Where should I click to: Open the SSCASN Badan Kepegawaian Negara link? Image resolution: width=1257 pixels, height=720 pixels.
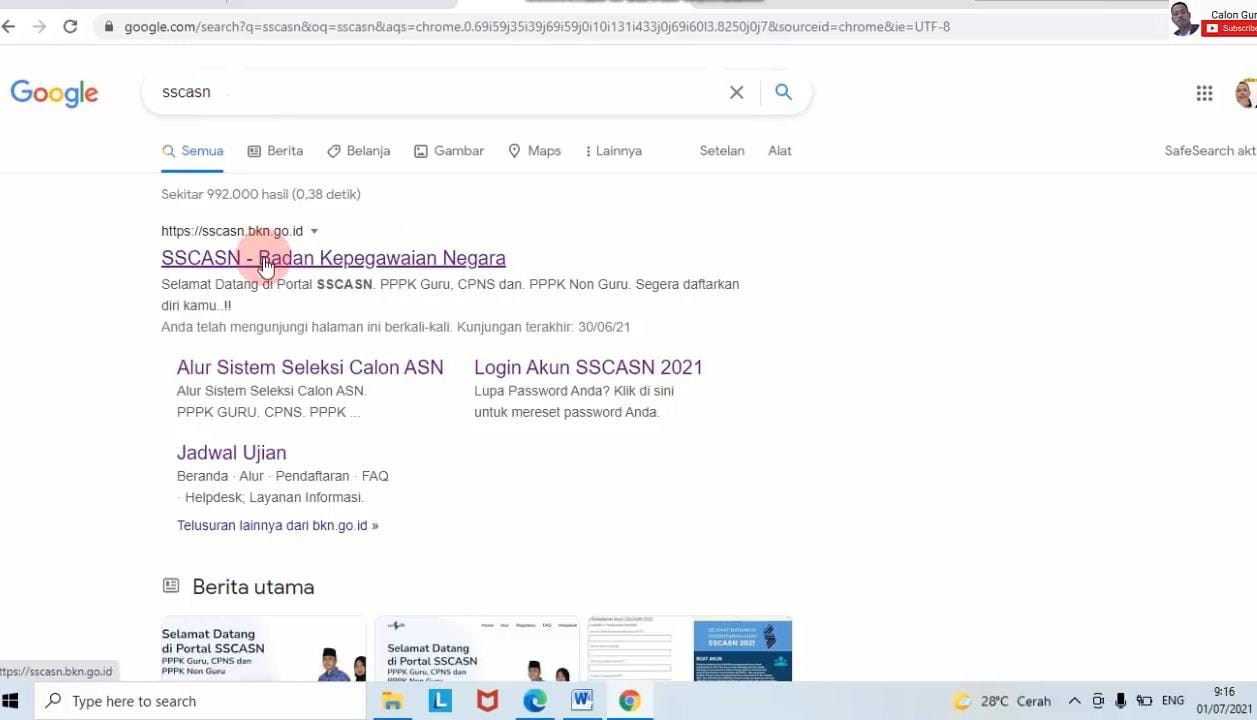pos(333,258)
